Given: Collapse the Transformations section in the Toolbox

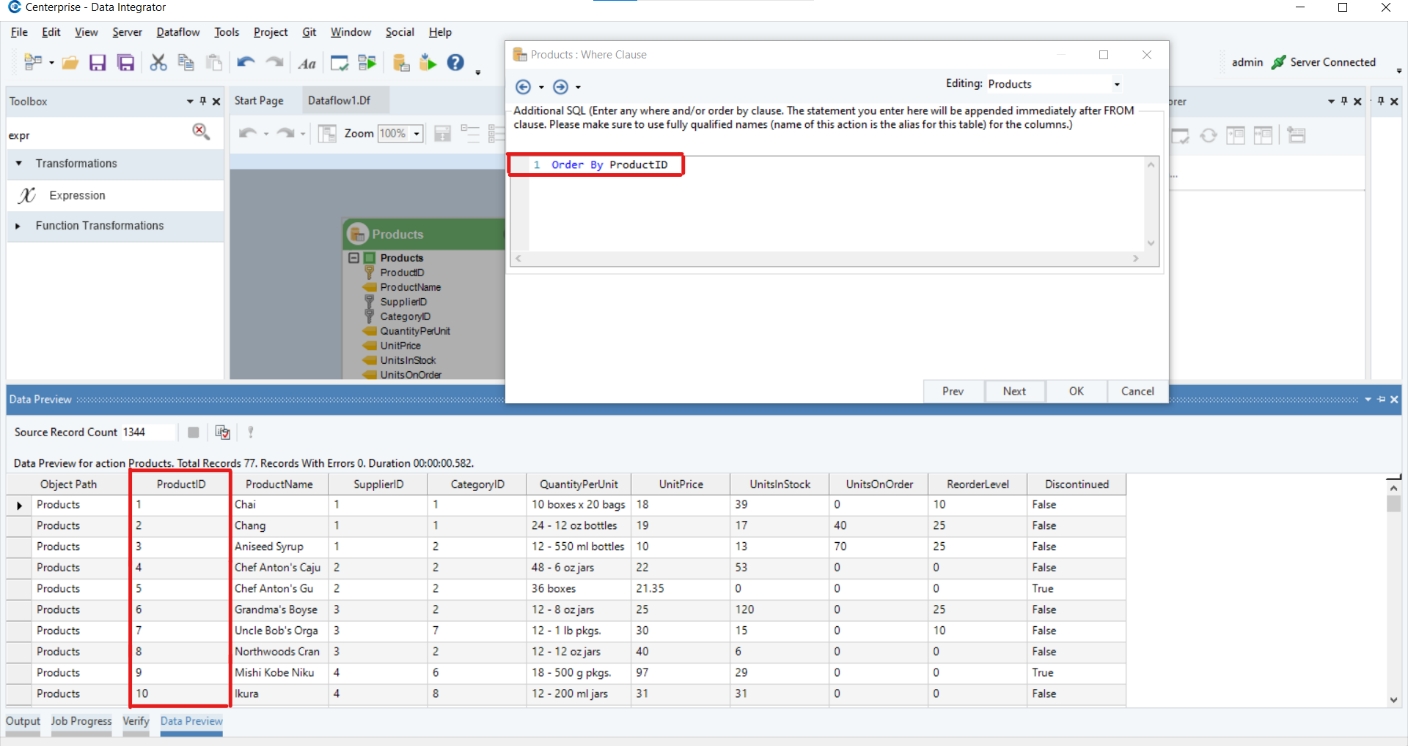Looking at the screenshot, I should [x=18, y=164].
